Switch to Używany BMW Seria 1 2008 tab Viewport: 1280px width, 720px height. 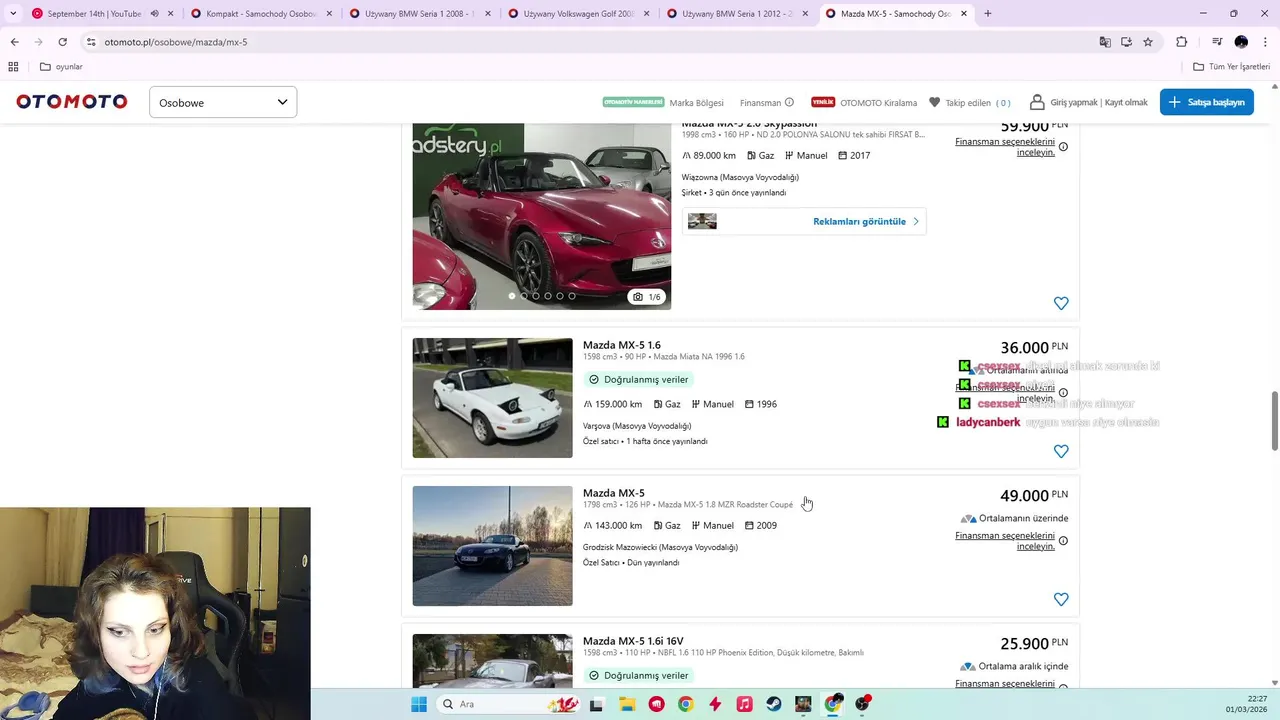coord(420,14)
